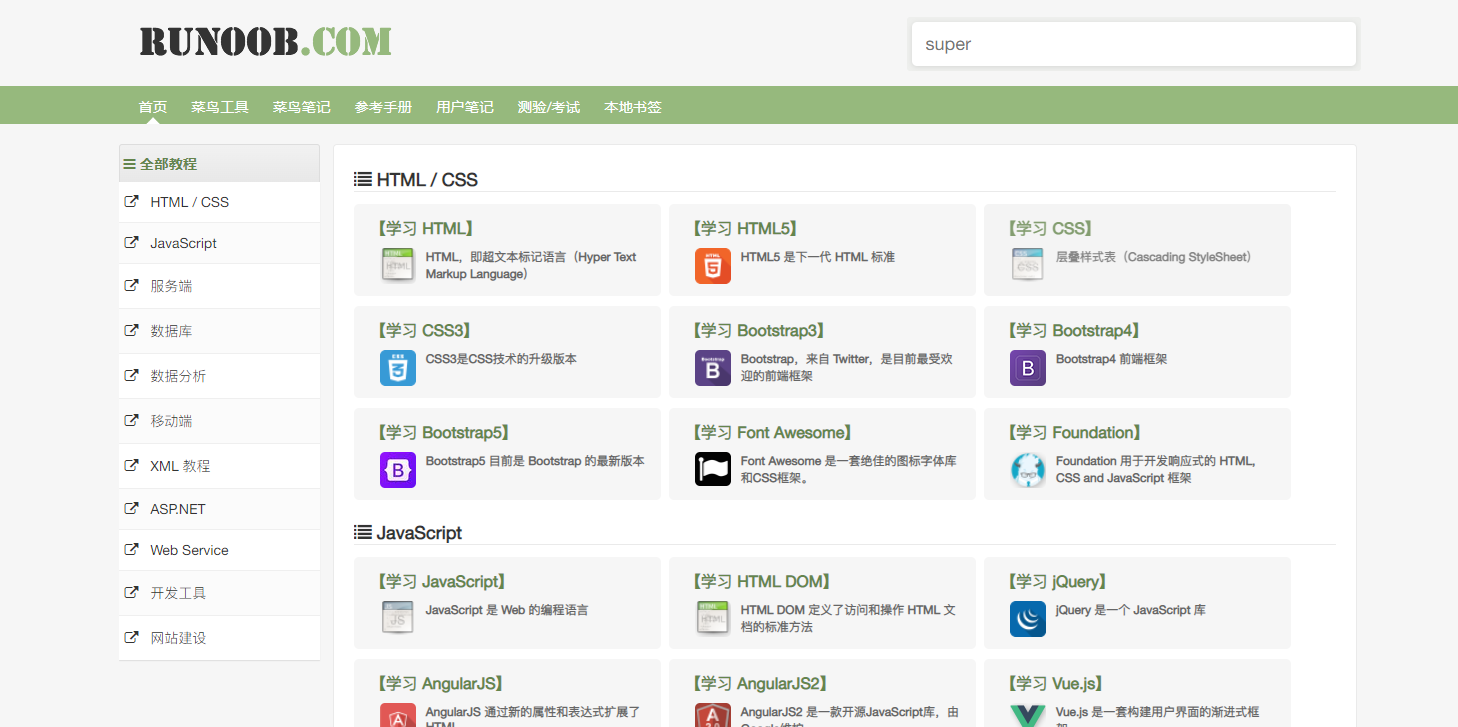
Task: Click external-link icon beside XML 教程
Action: 131,465
